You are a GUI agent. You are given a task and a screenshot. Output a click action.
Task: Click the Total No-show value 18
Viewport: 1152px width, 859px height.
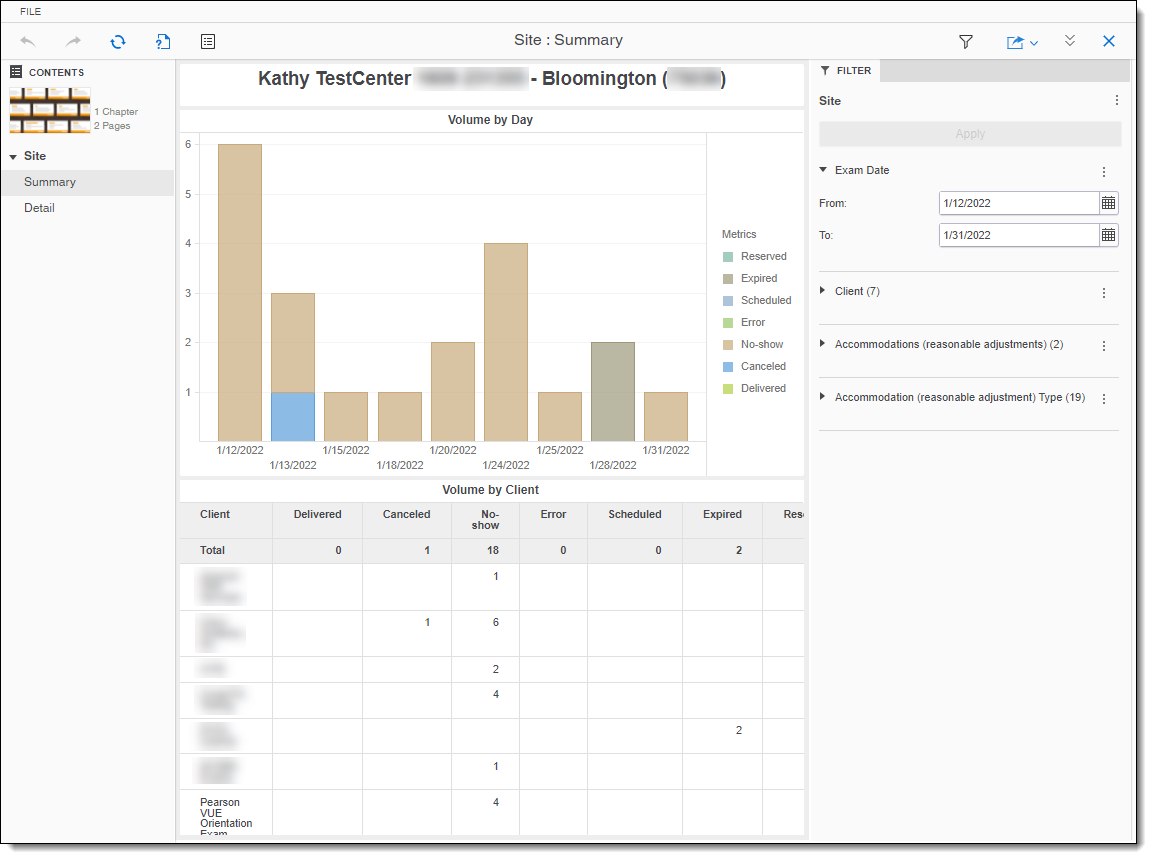pyautogui.click(x=493, y=550)
